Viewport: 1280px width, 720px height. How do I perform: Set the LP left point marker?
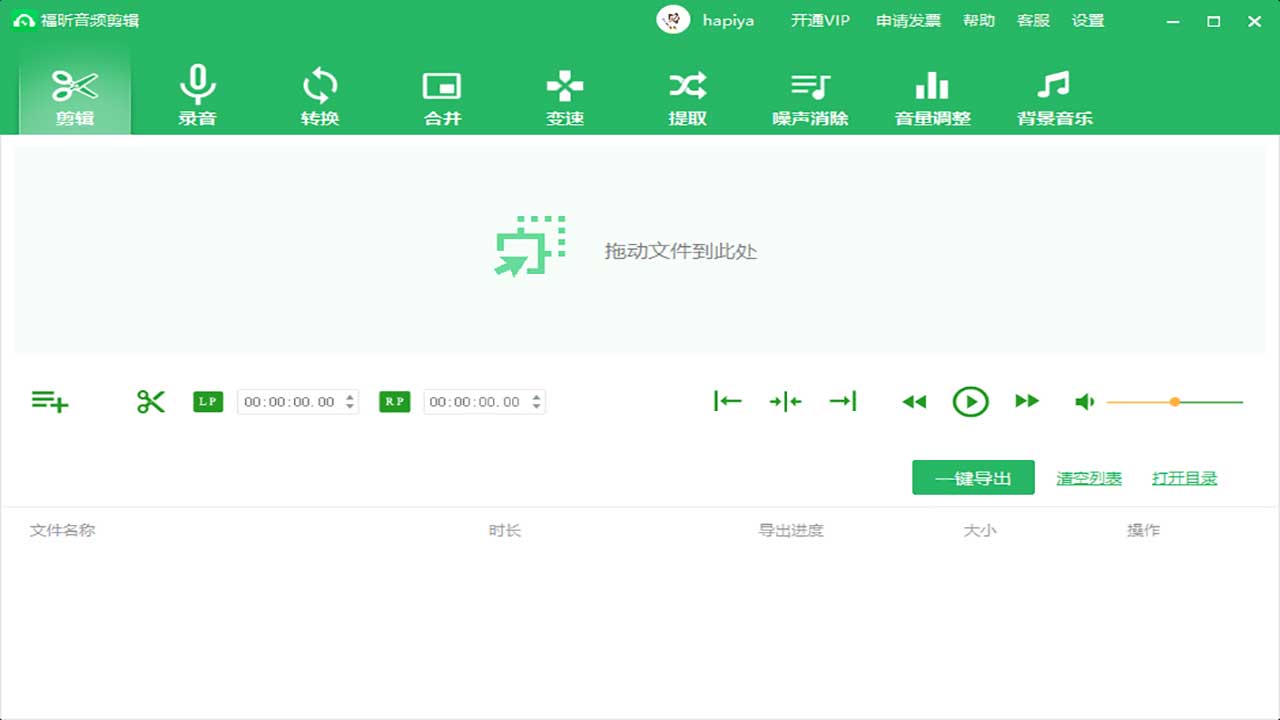[207, 401]
